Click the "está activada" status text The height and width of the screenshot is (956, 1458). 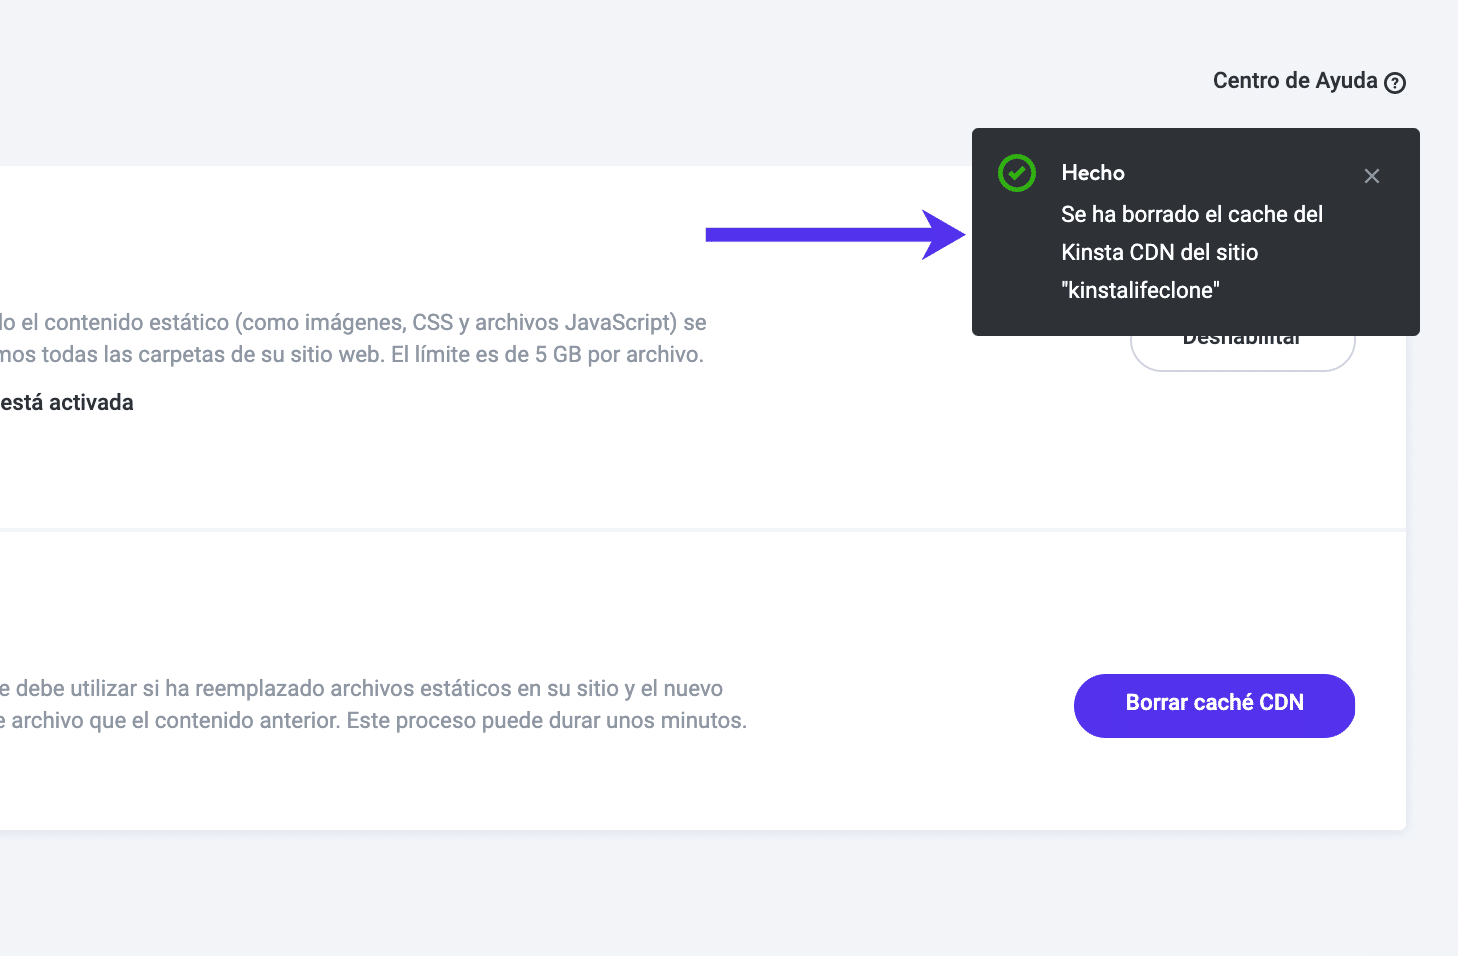tap(67, 402)
